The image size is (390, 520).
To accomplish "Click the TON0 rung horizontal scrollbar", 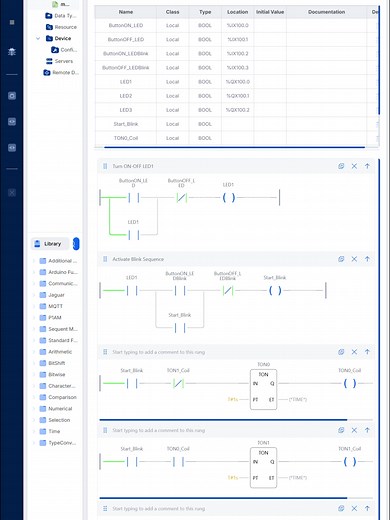I will 223,420.
